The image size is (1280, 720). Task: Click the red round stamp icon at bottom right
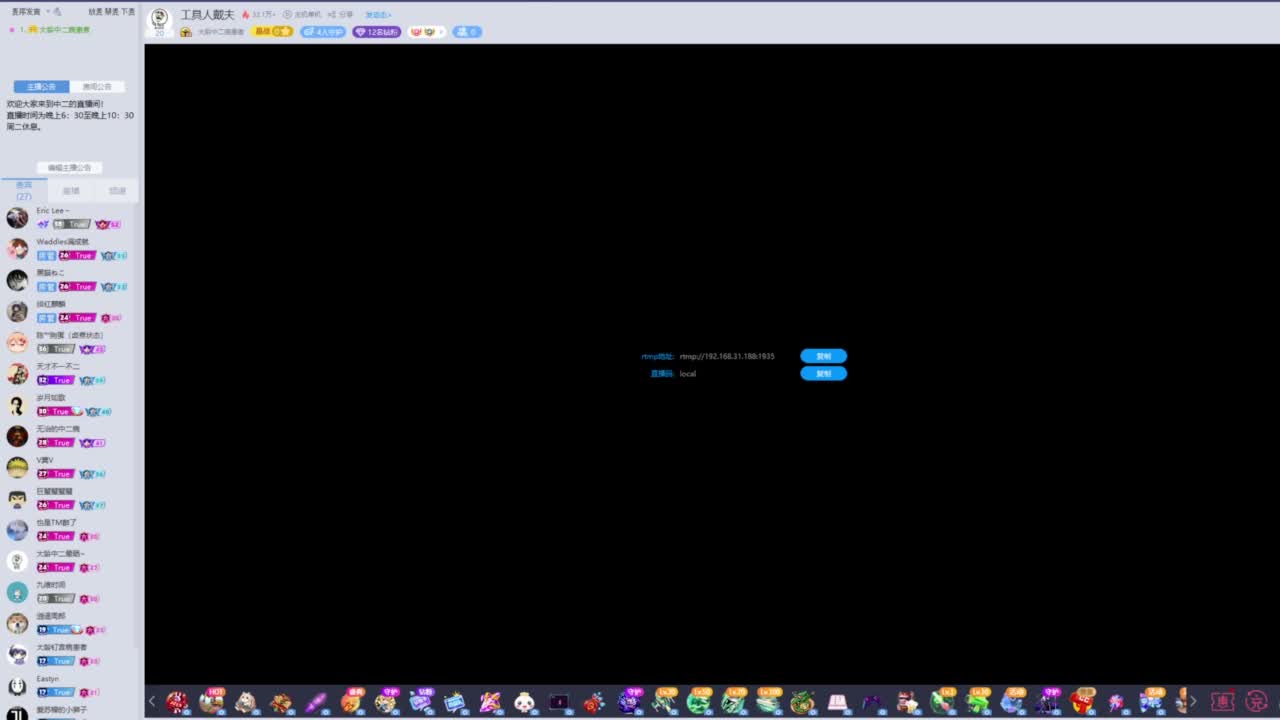(x=1256, y=702)
